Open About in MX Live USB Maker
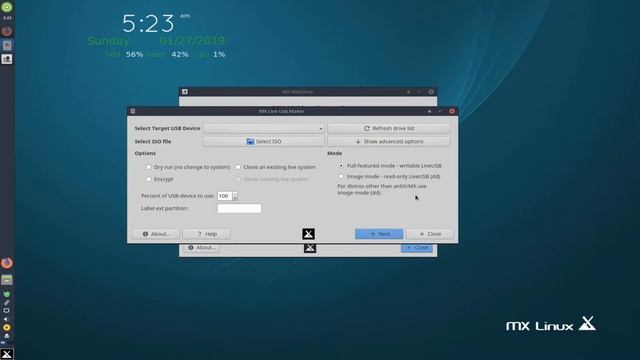Viewport: 640px width, 360px height. [x=156, y=234]
